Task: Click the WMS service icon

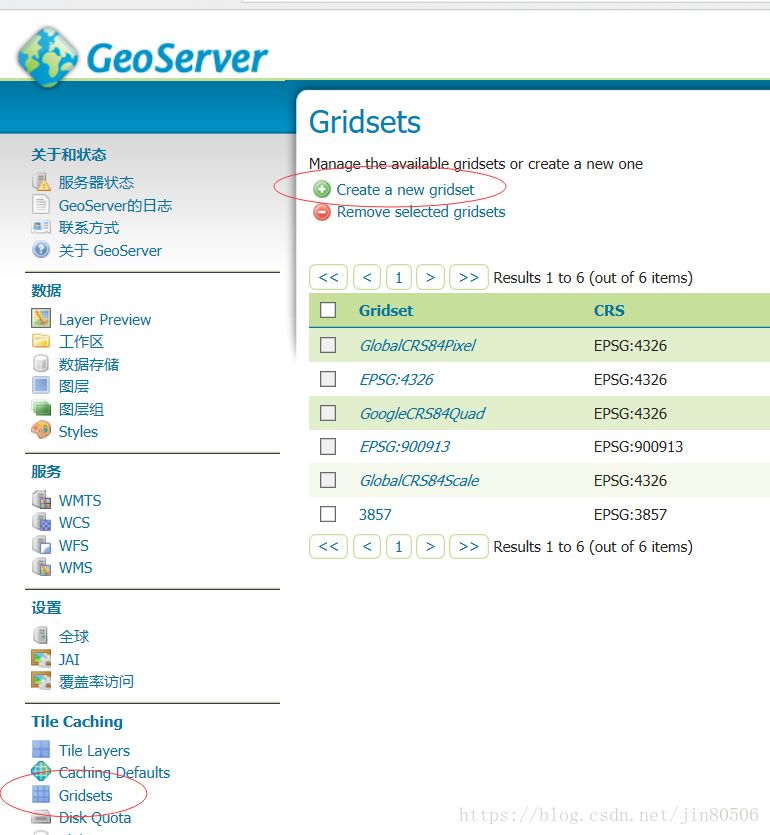Action: 41,567
